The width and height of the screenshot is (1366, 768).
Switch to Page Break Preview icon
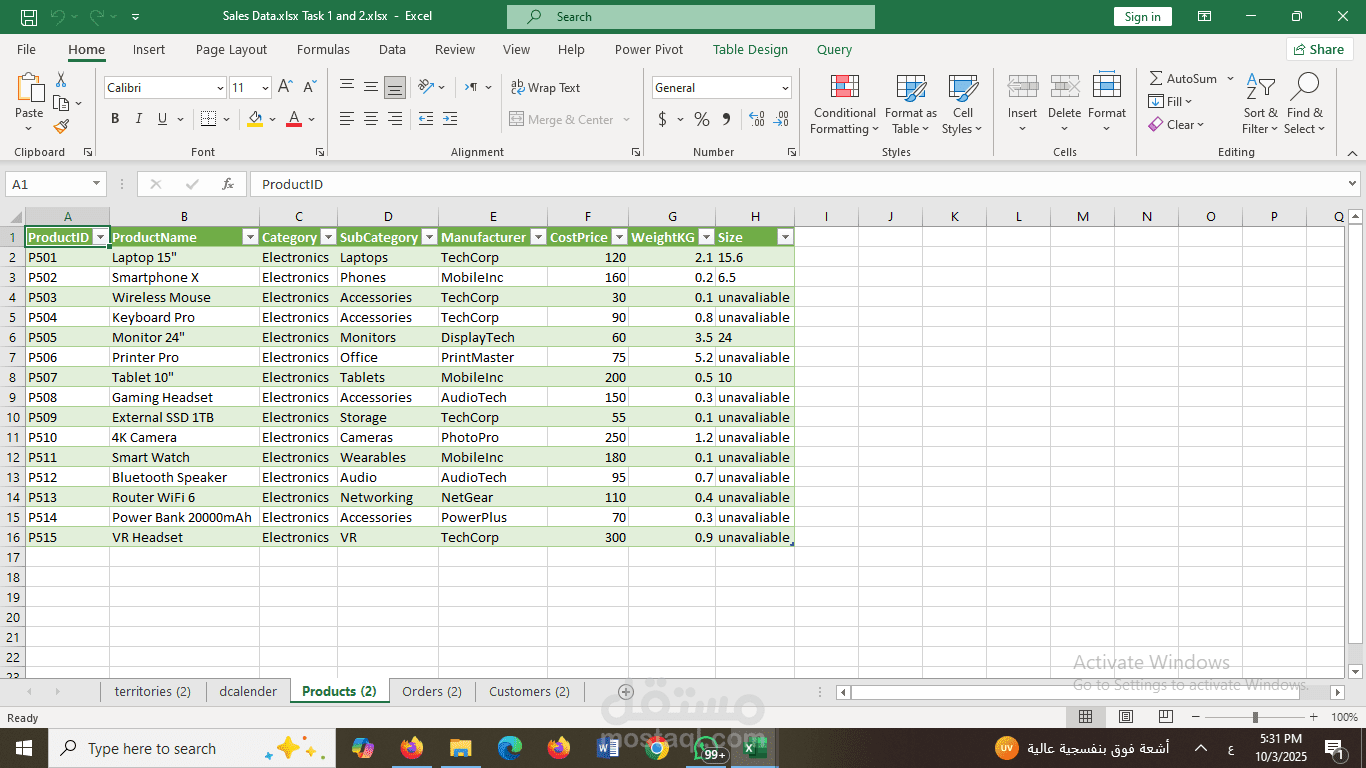click(x=1166, y=717)
